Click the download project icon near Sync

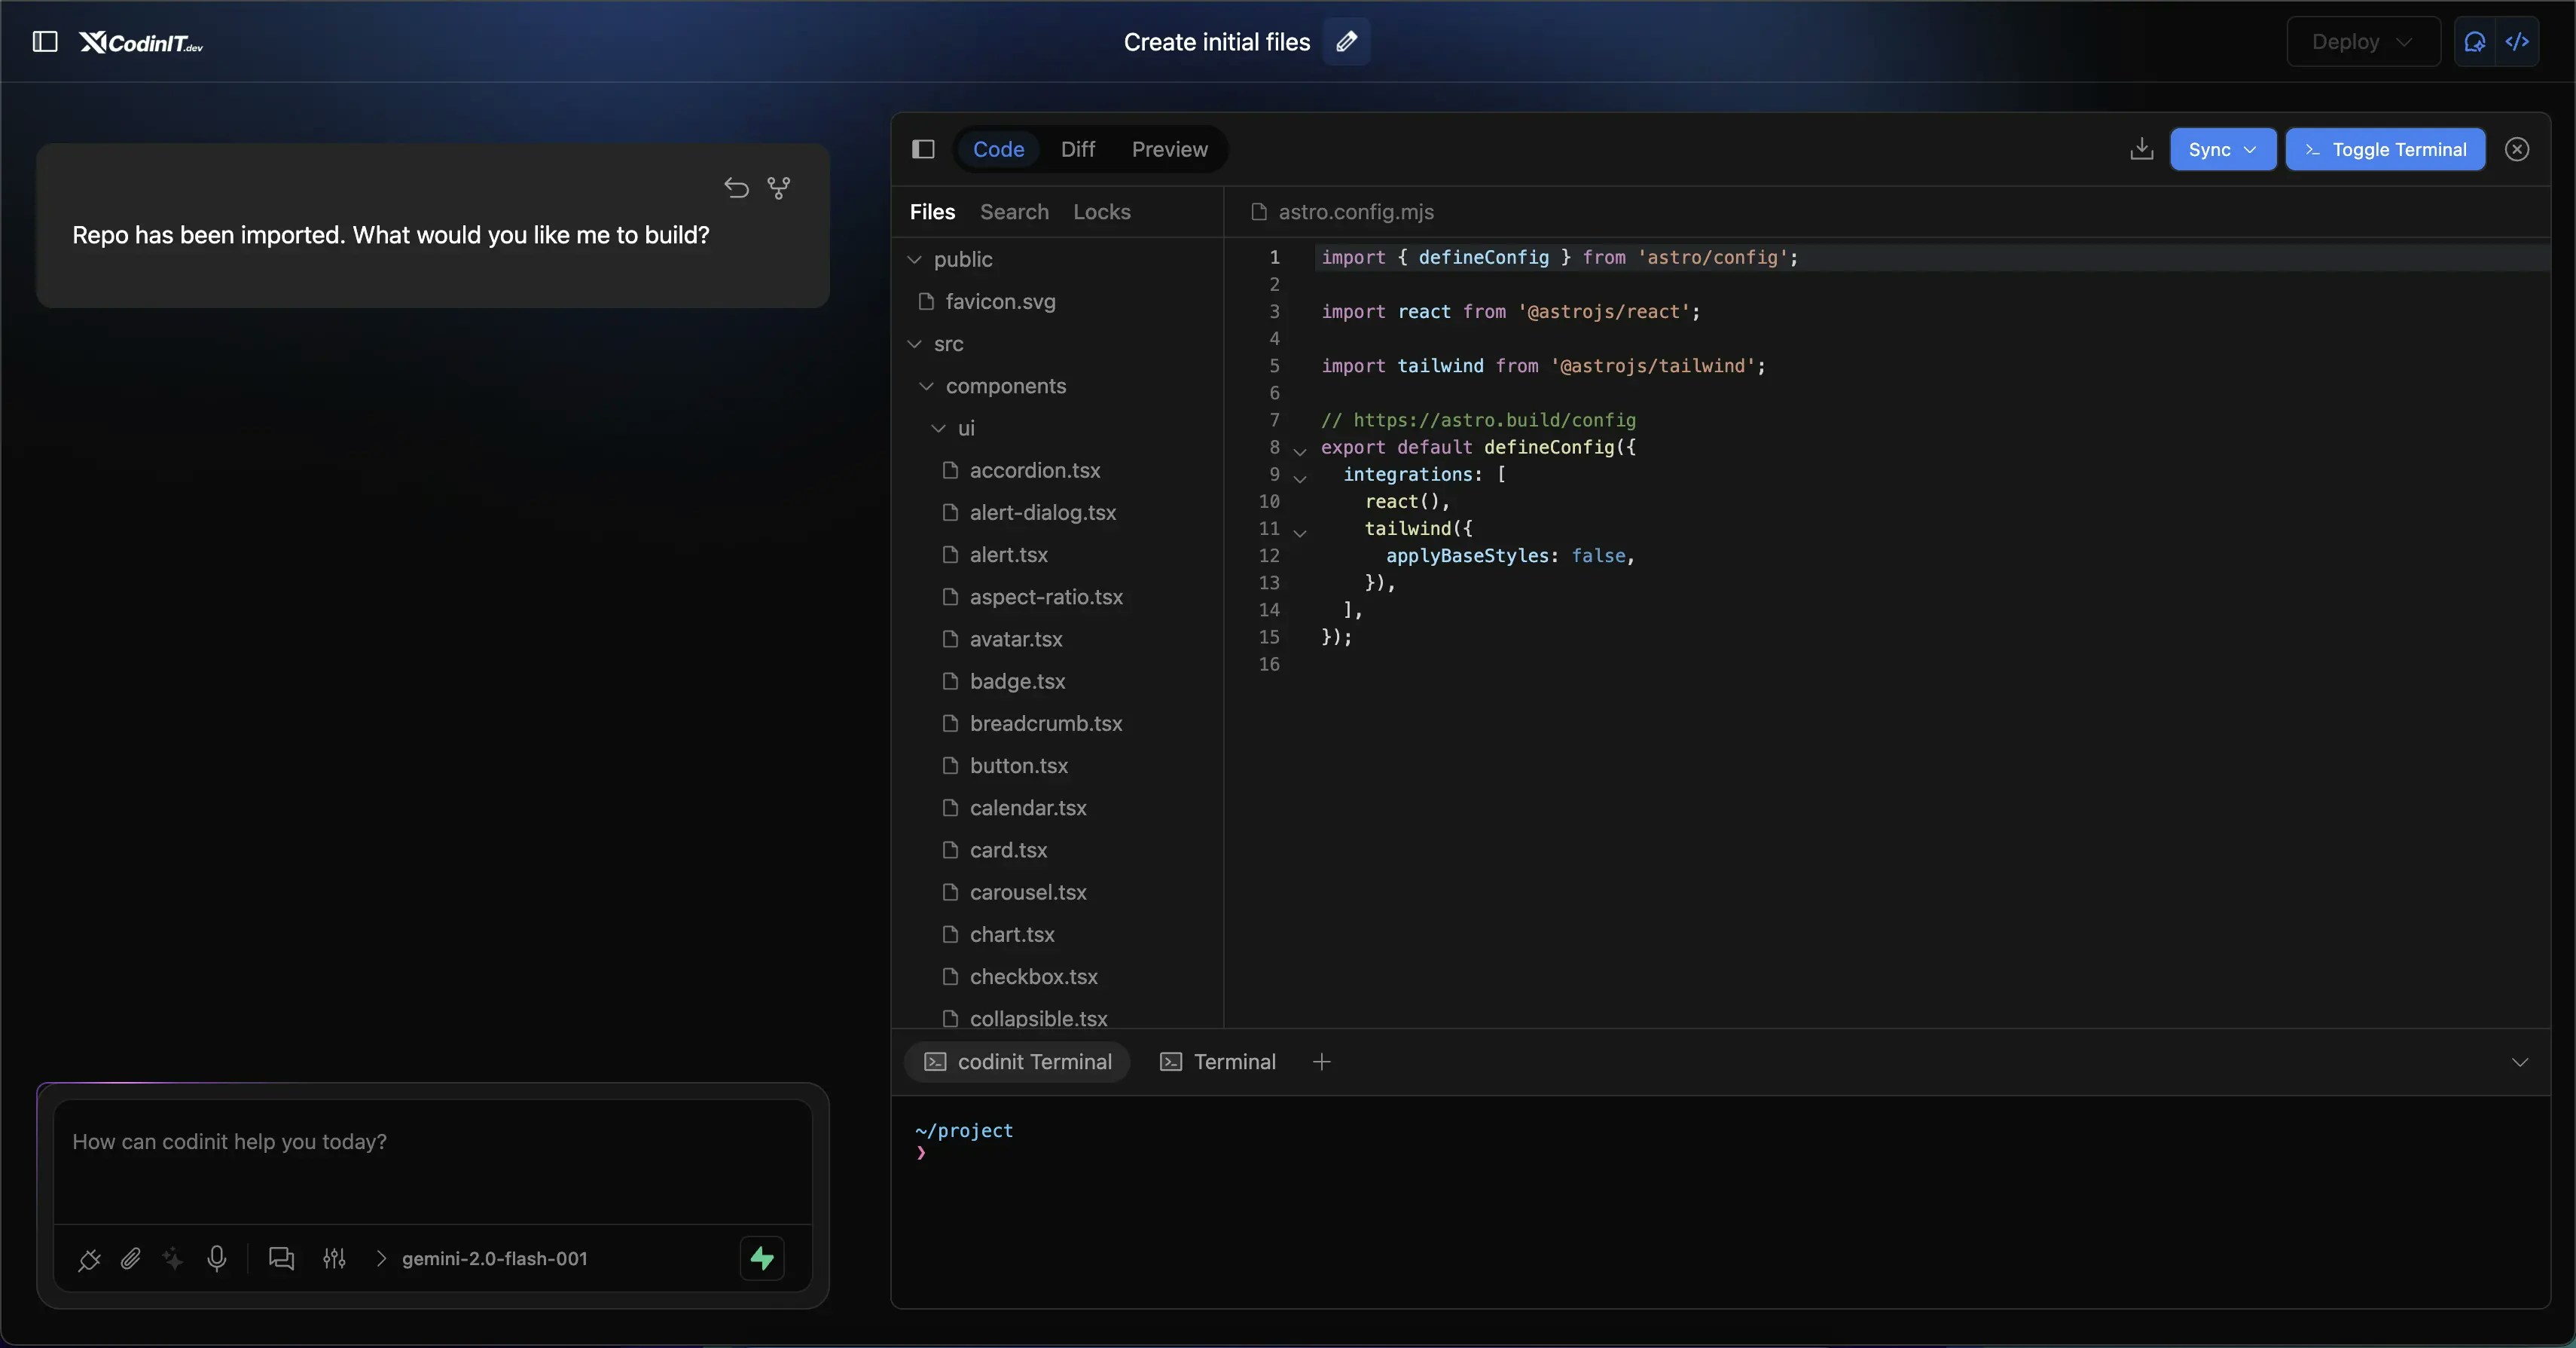2142,150
